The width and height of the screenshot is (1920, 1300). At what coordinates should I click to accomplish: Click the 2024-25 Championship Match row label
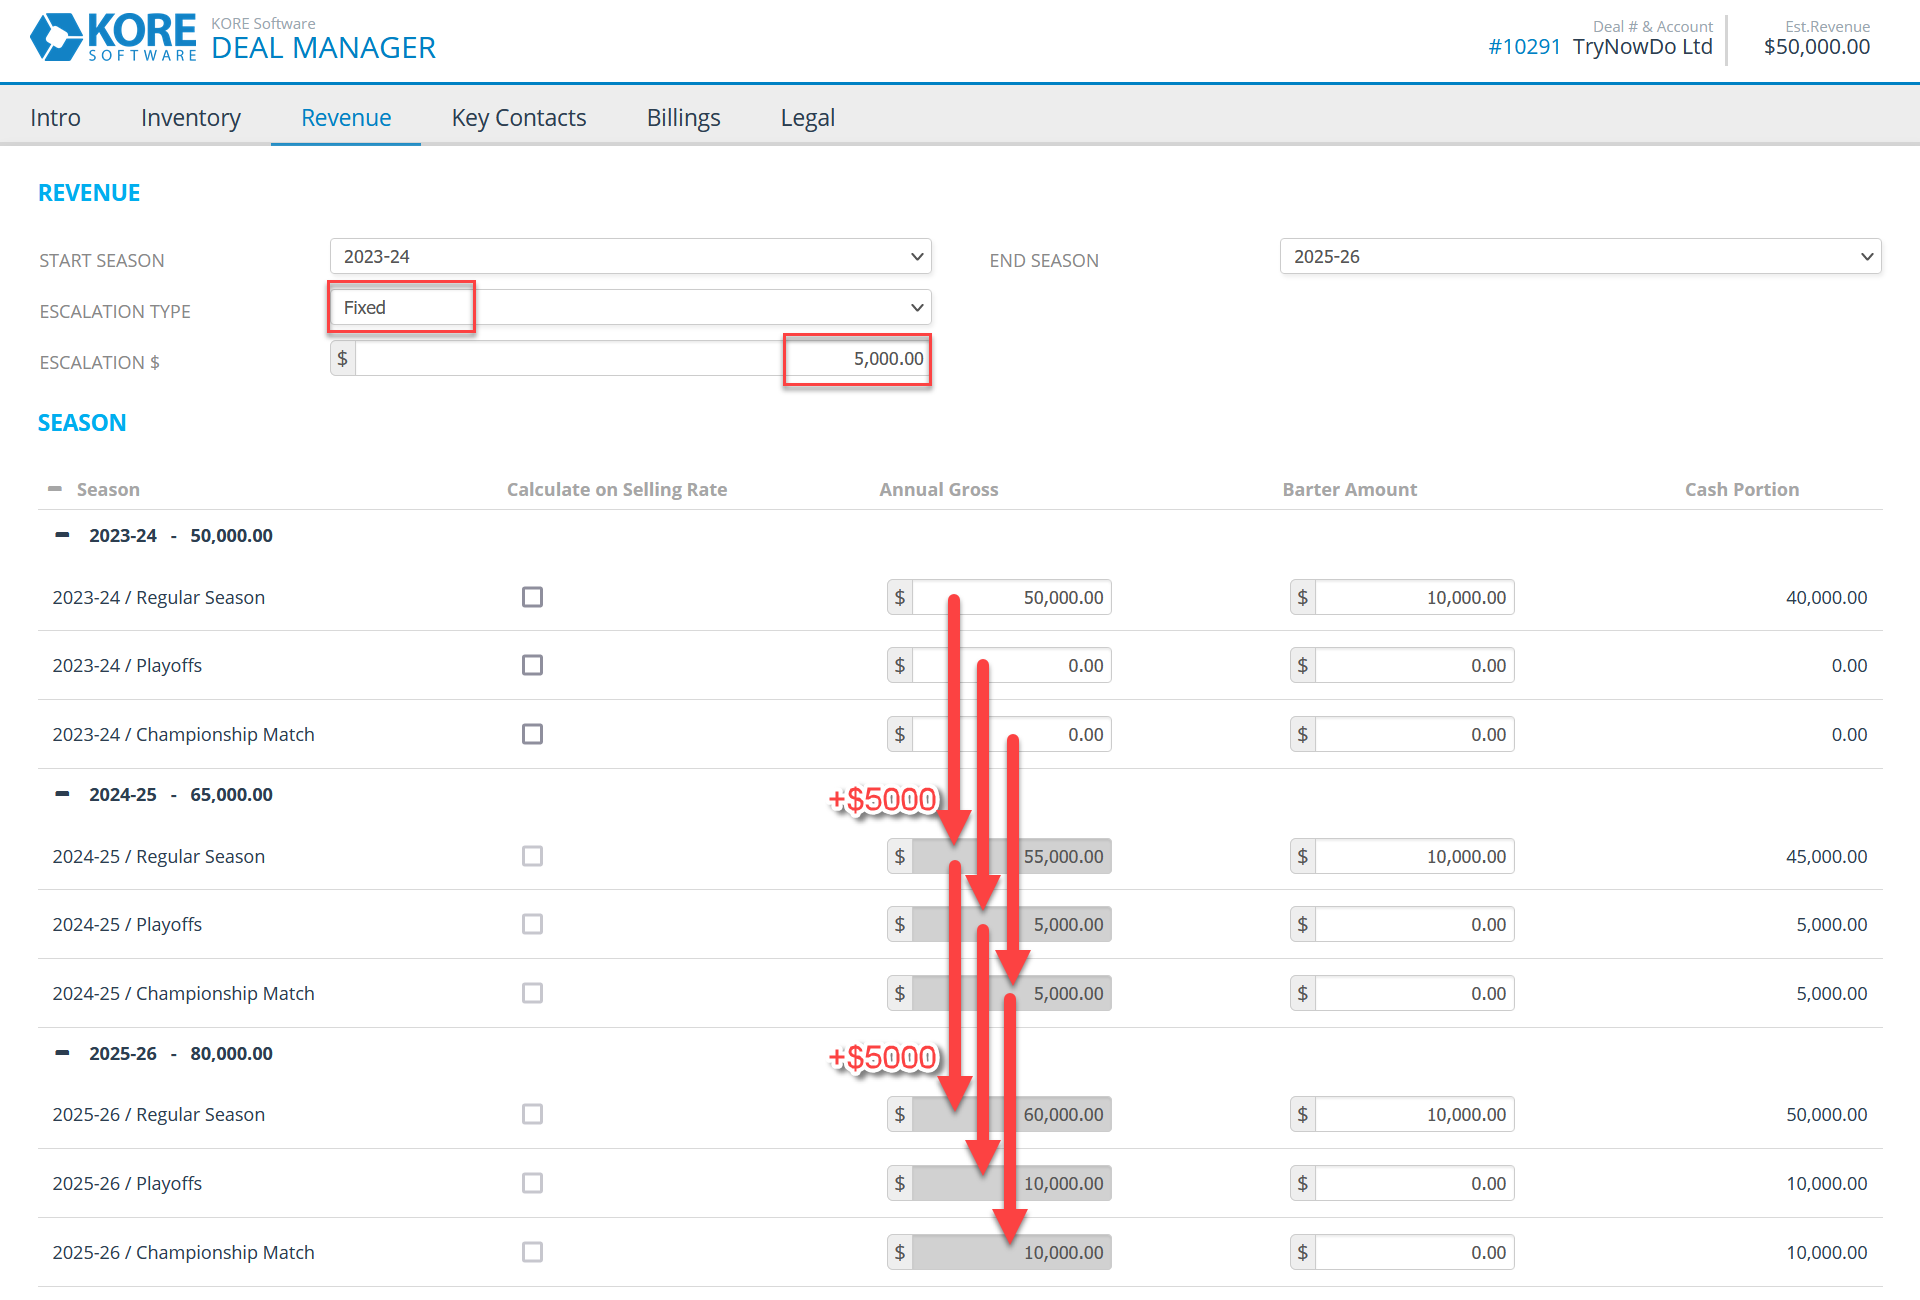coord(183,993)
